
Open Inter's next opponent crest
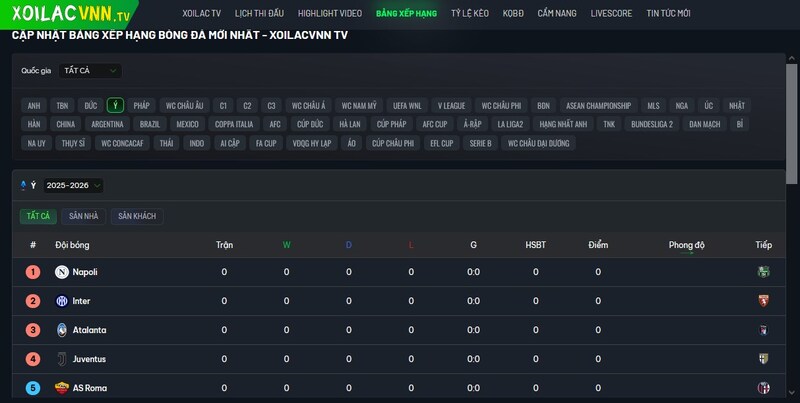tap(763, 301)
